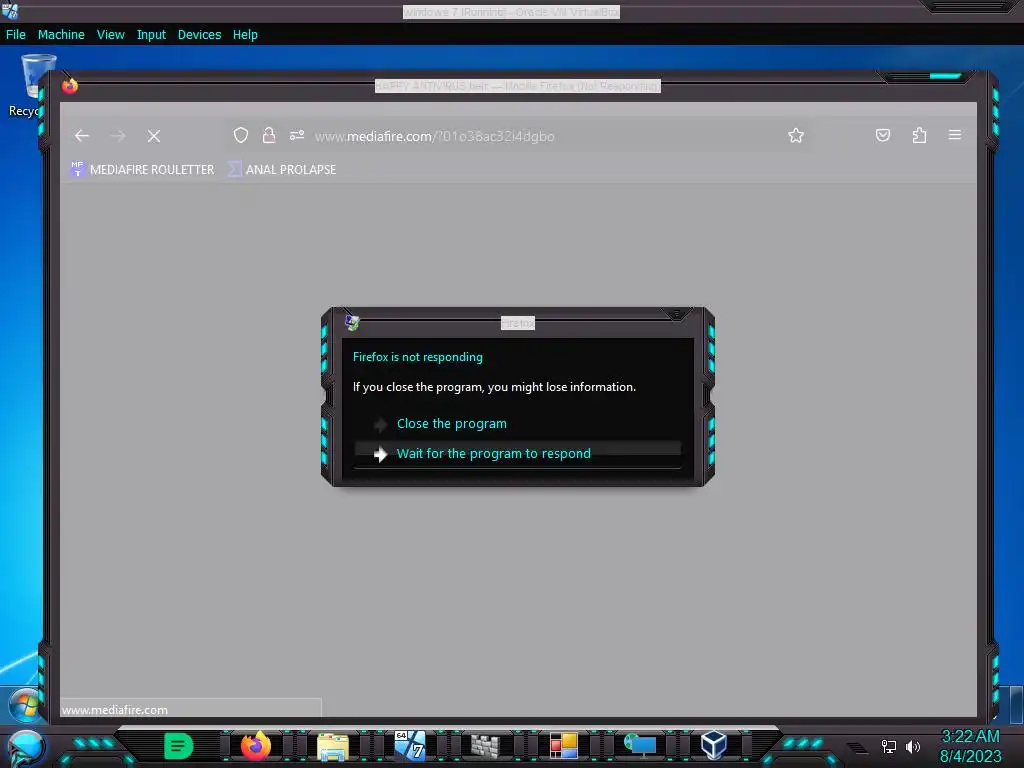Open the network monitor taskbar icon

pyautogui.click(x=640, y=745)
